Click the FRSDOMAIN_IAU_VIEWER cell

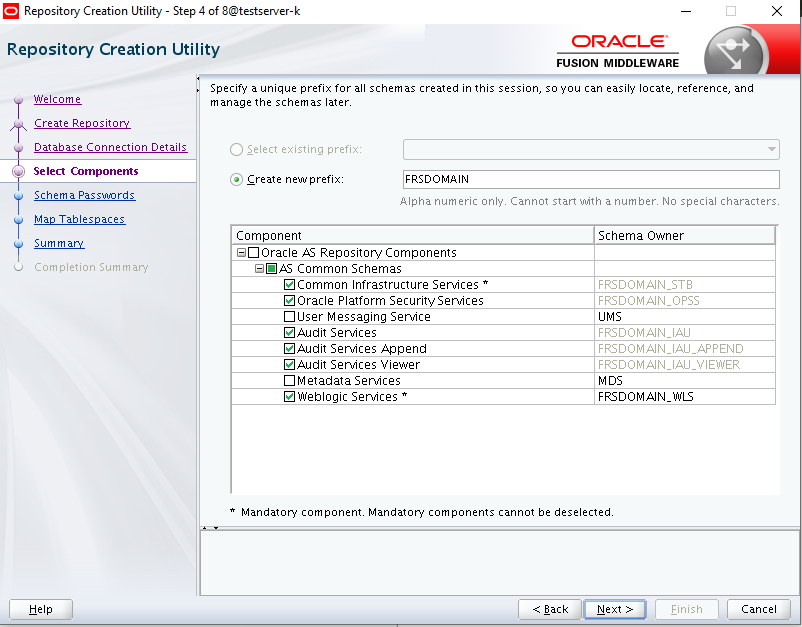[684, 365]
